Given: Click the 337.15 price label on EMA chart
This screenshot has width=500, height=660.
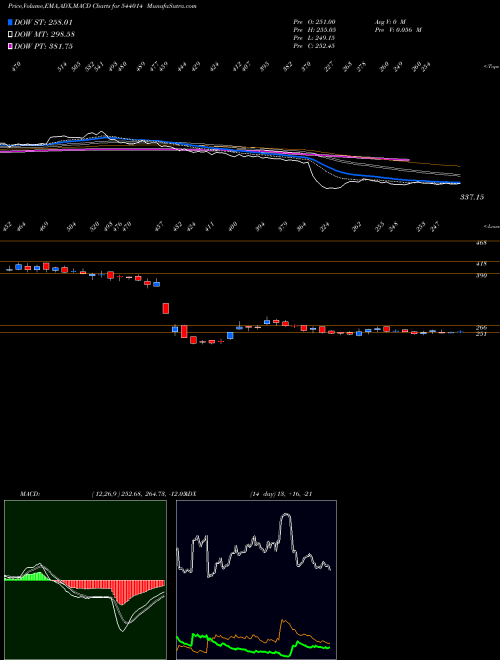Looking at the screenshot, I should pos(471,197).
